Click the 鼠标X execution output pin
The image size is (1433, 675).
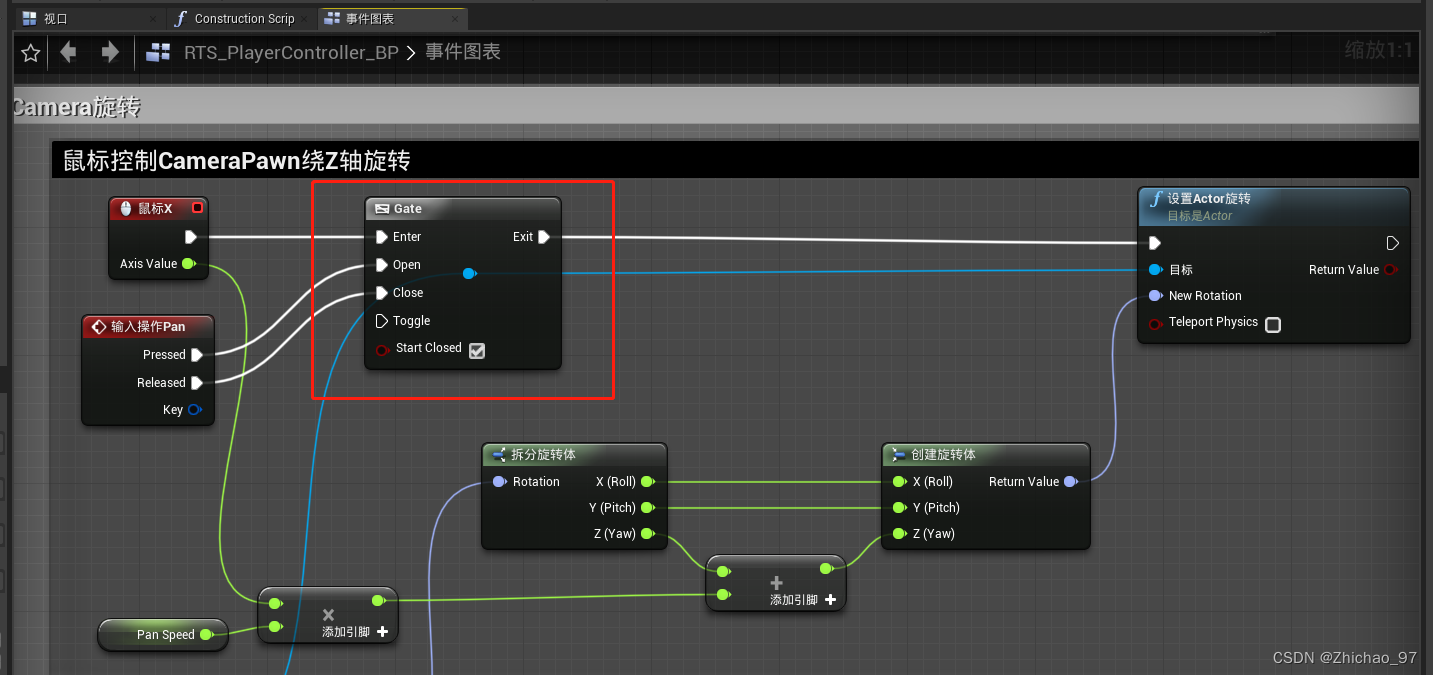click(x=191, y=237)
